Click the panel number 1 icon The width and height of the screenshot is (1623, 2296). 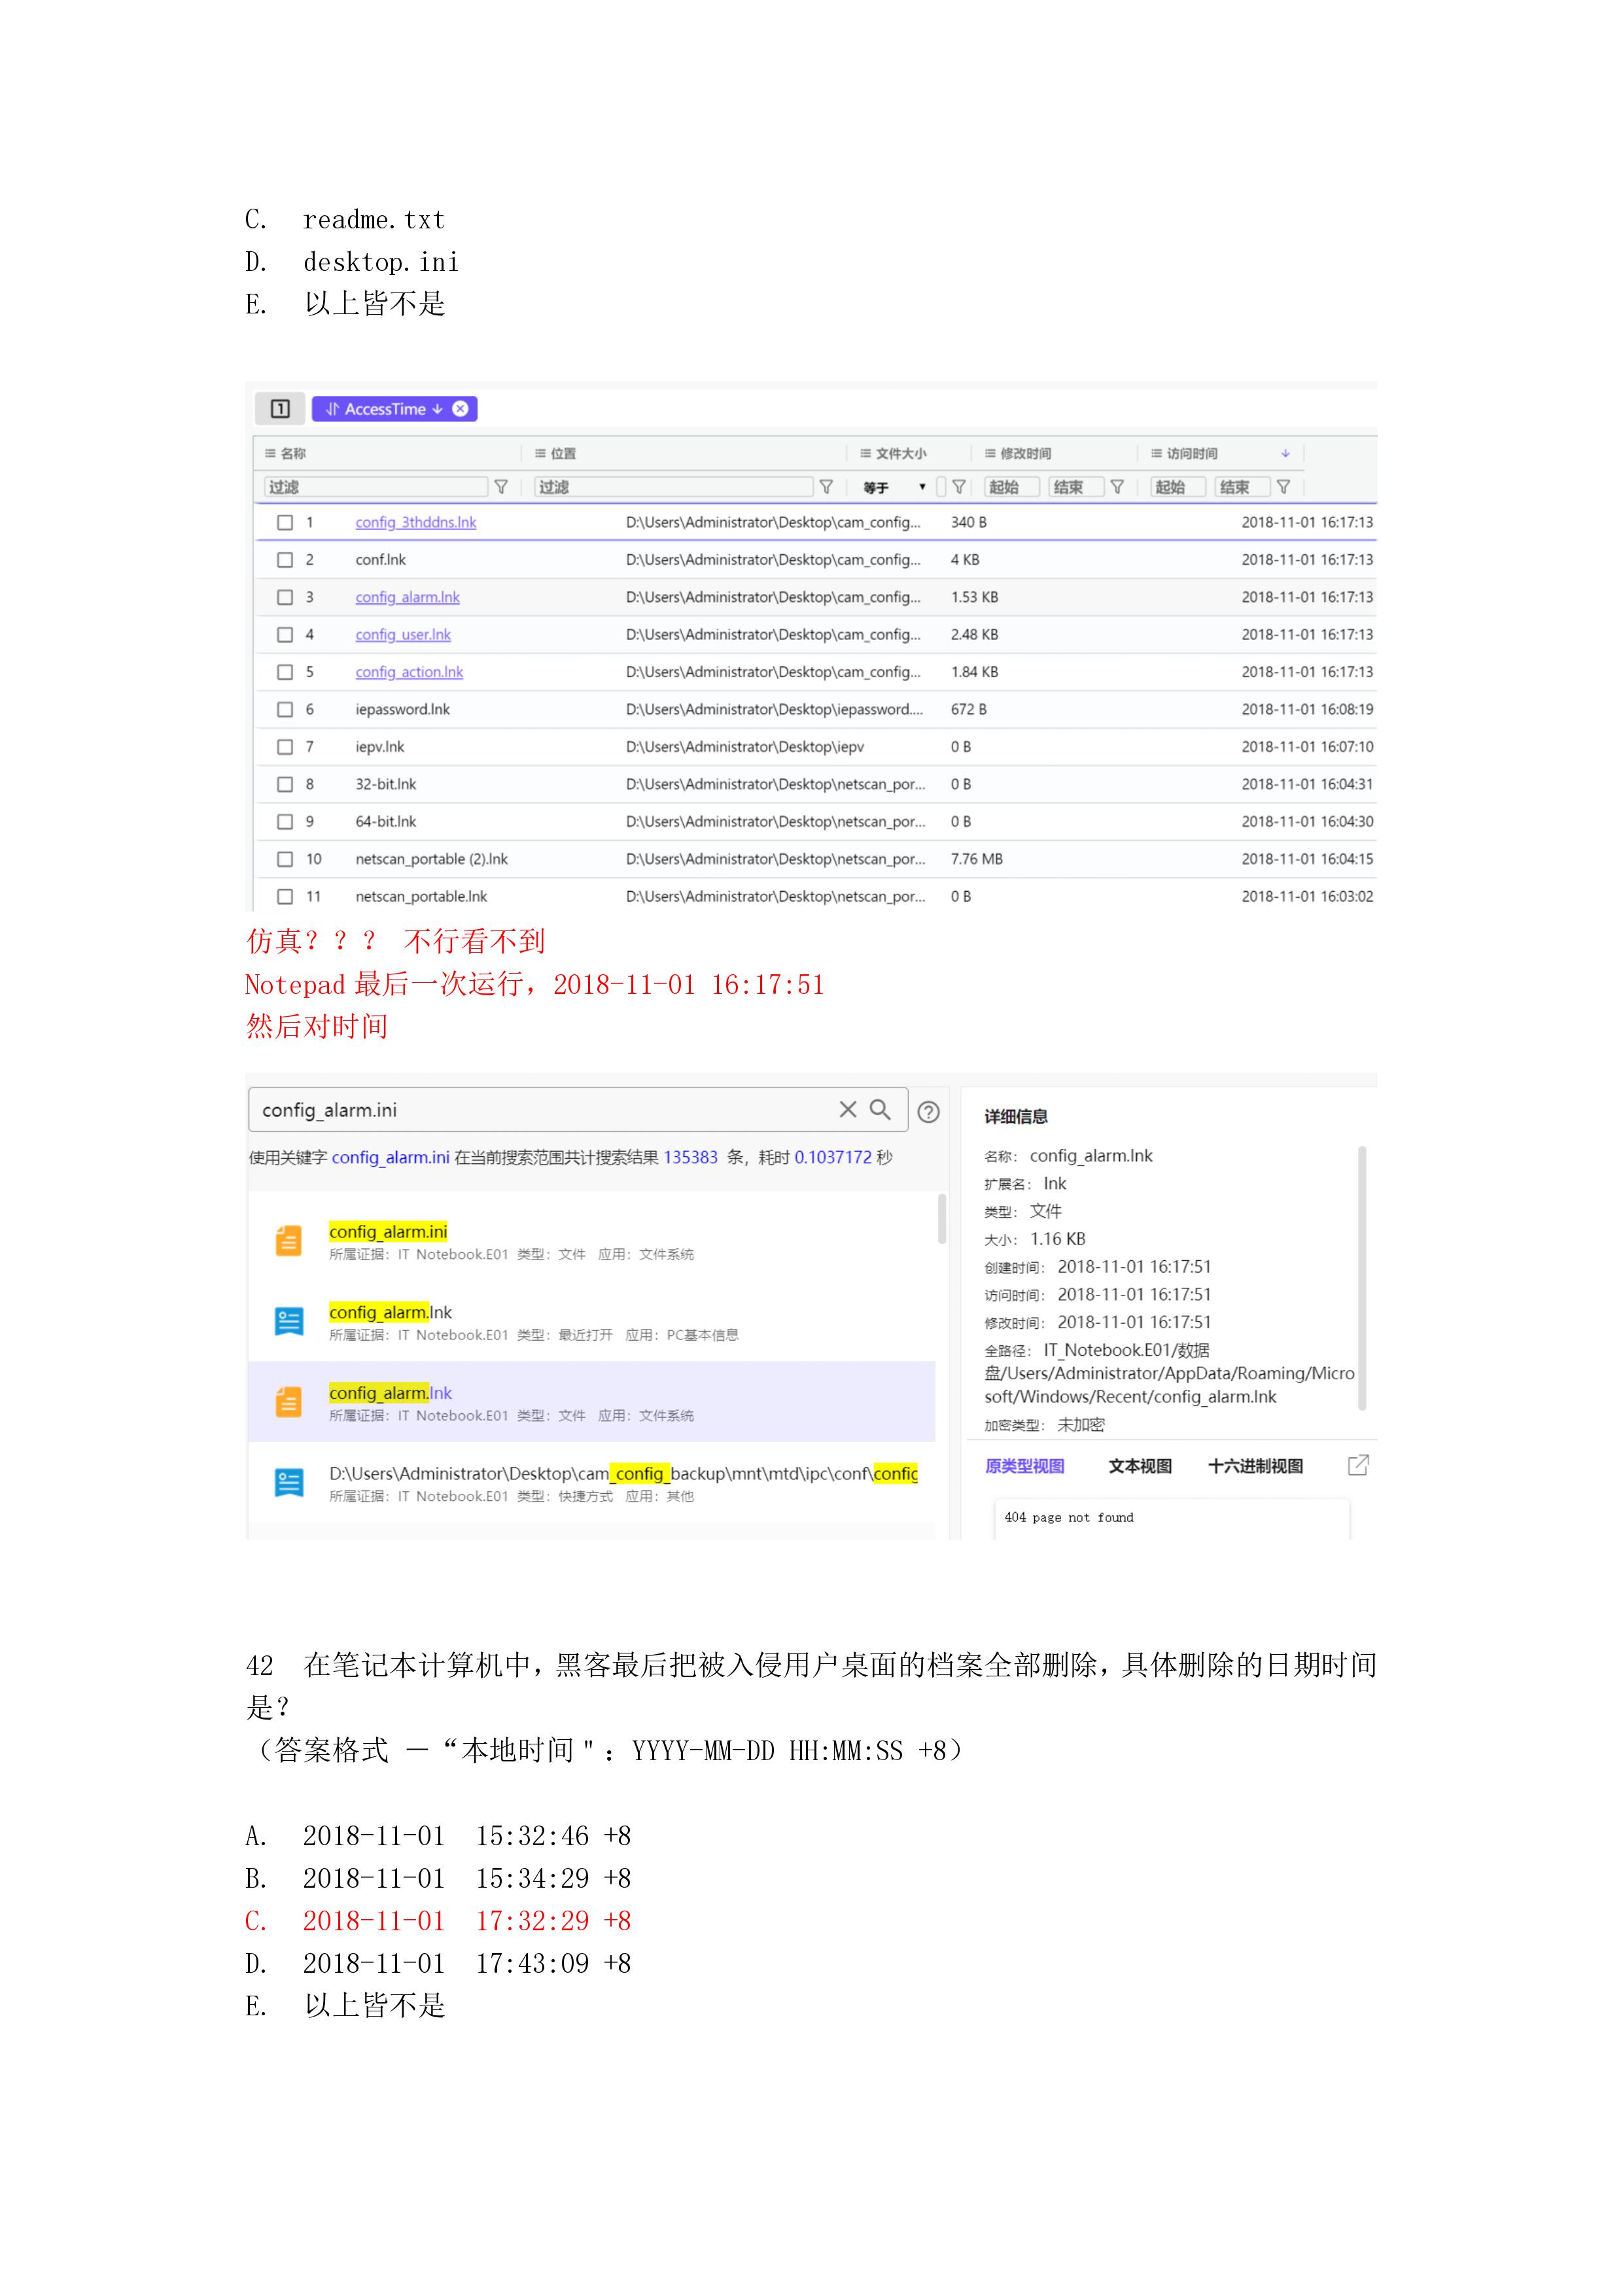tap(280, 409)
